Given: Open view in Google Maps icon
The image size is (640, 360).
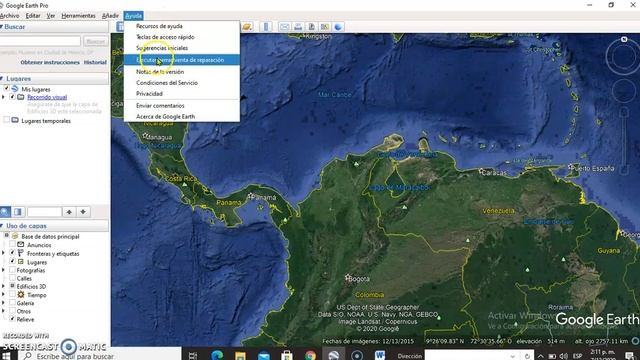Looking at the screenshot, I should (325, 27).
